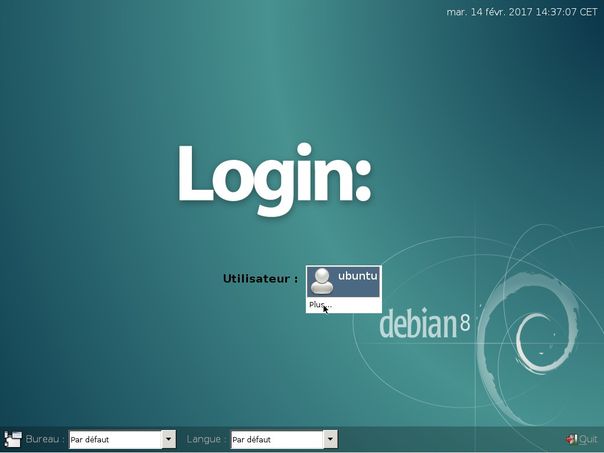Click the date and time display

coord(522,12)
